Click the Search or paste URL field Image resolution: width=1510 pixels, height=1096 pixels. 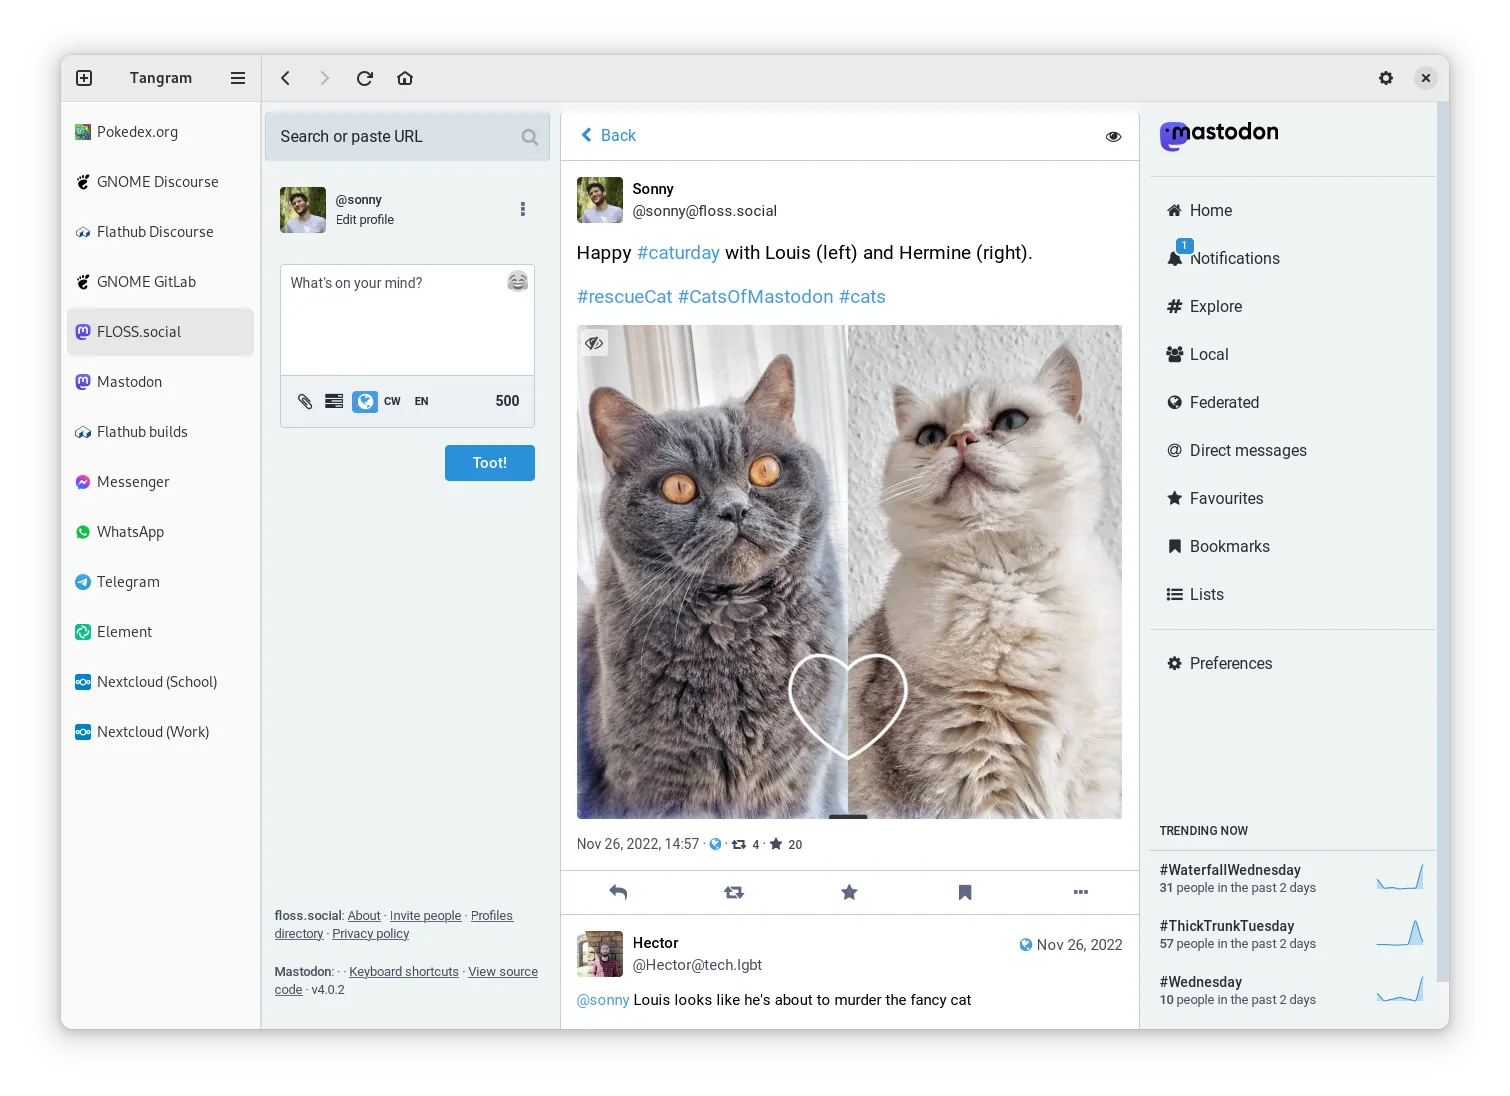(x=398, y=137)
